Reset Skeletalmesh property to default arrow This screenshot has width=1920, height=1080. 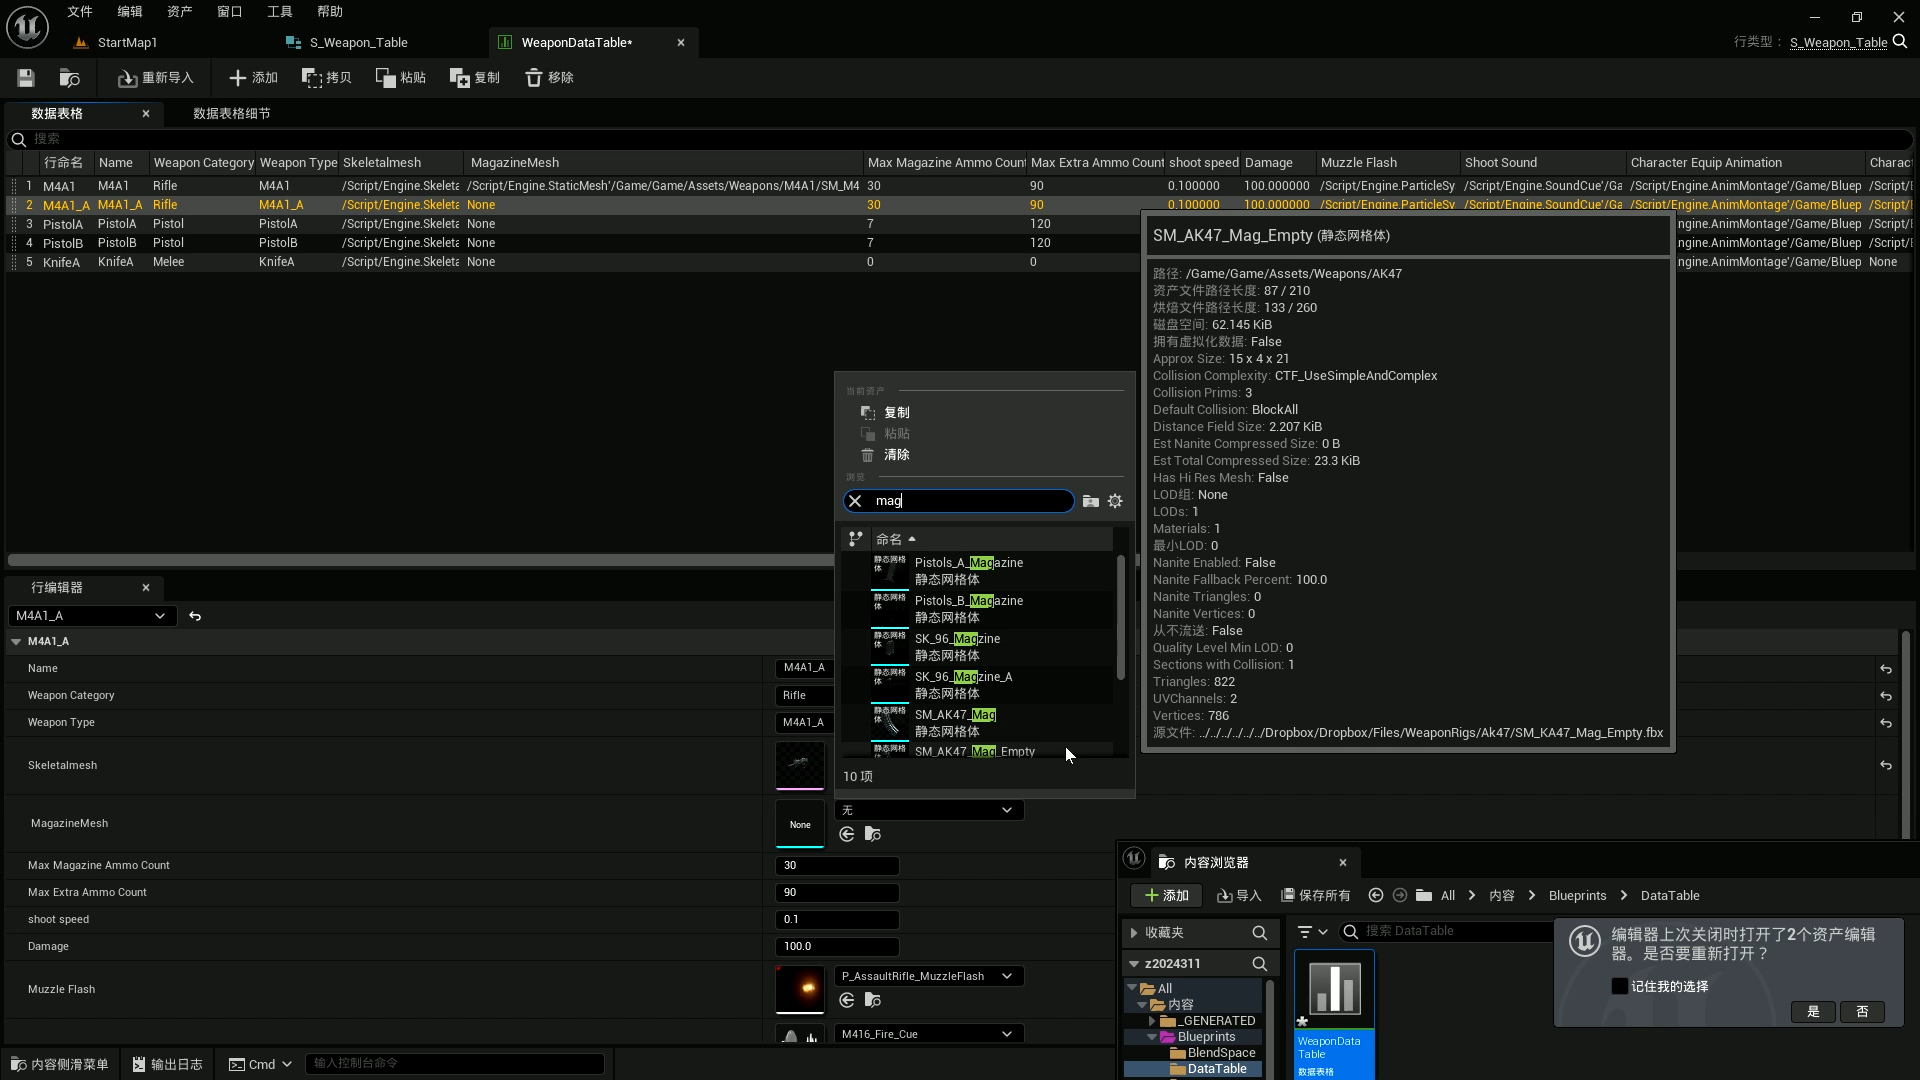(1885, 765)
